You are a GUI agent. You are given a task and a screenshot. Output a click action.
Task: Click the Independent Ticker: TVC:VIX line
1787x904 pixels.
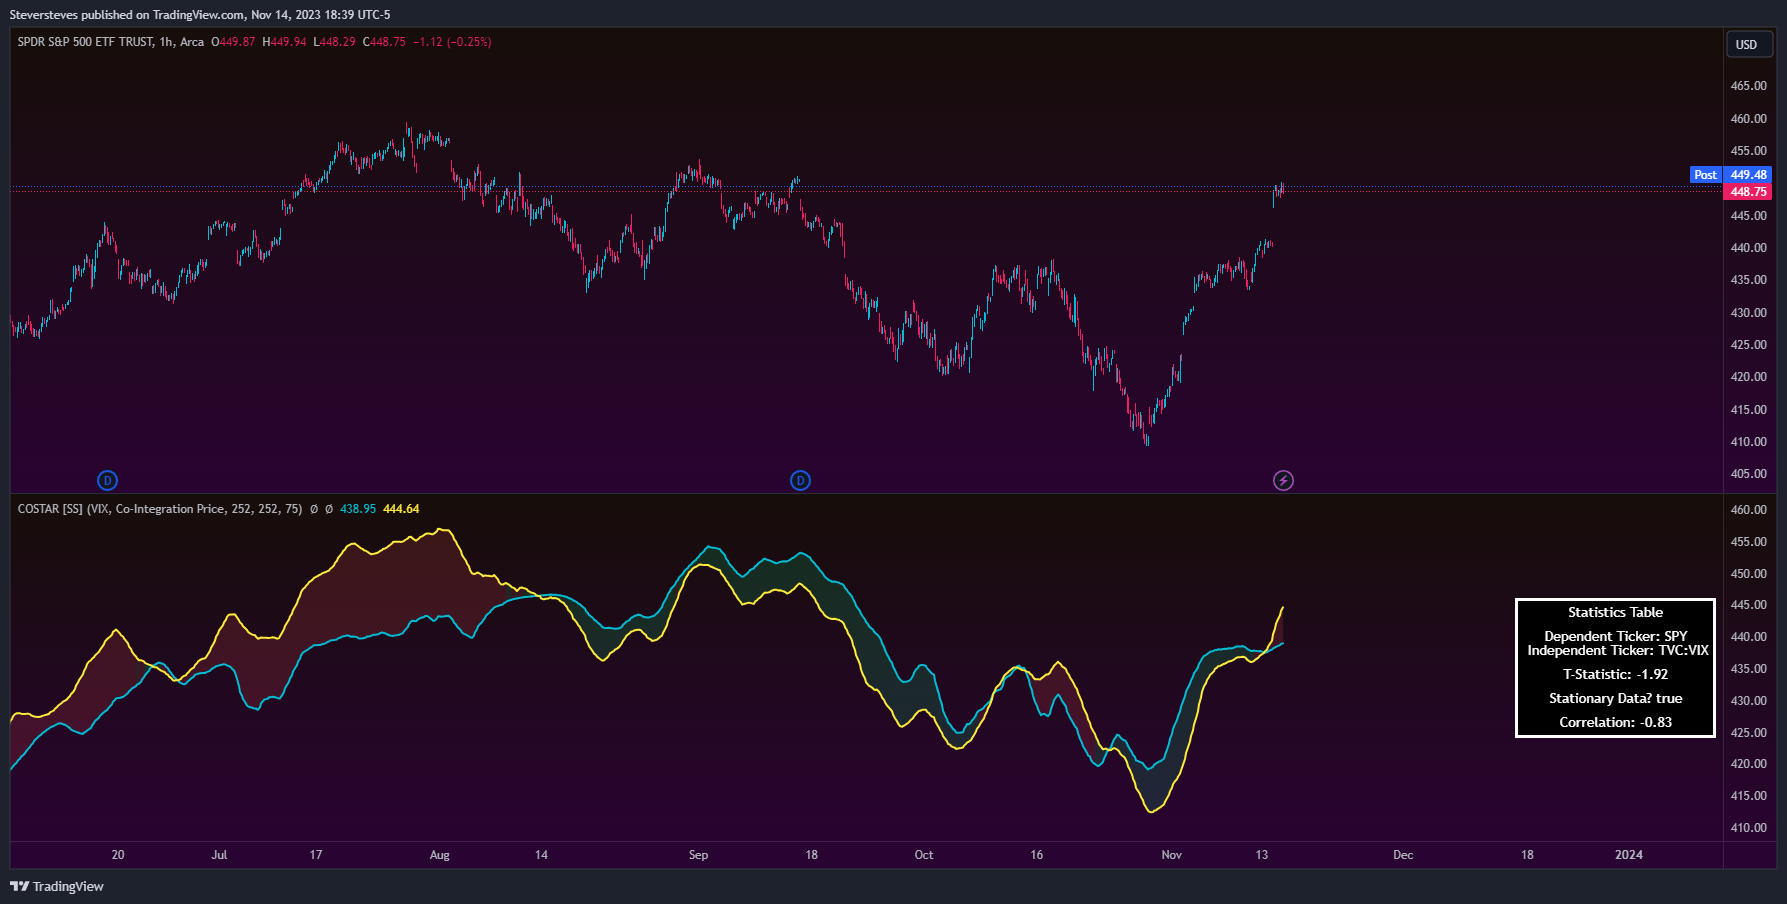click(x=1617, y=650)
